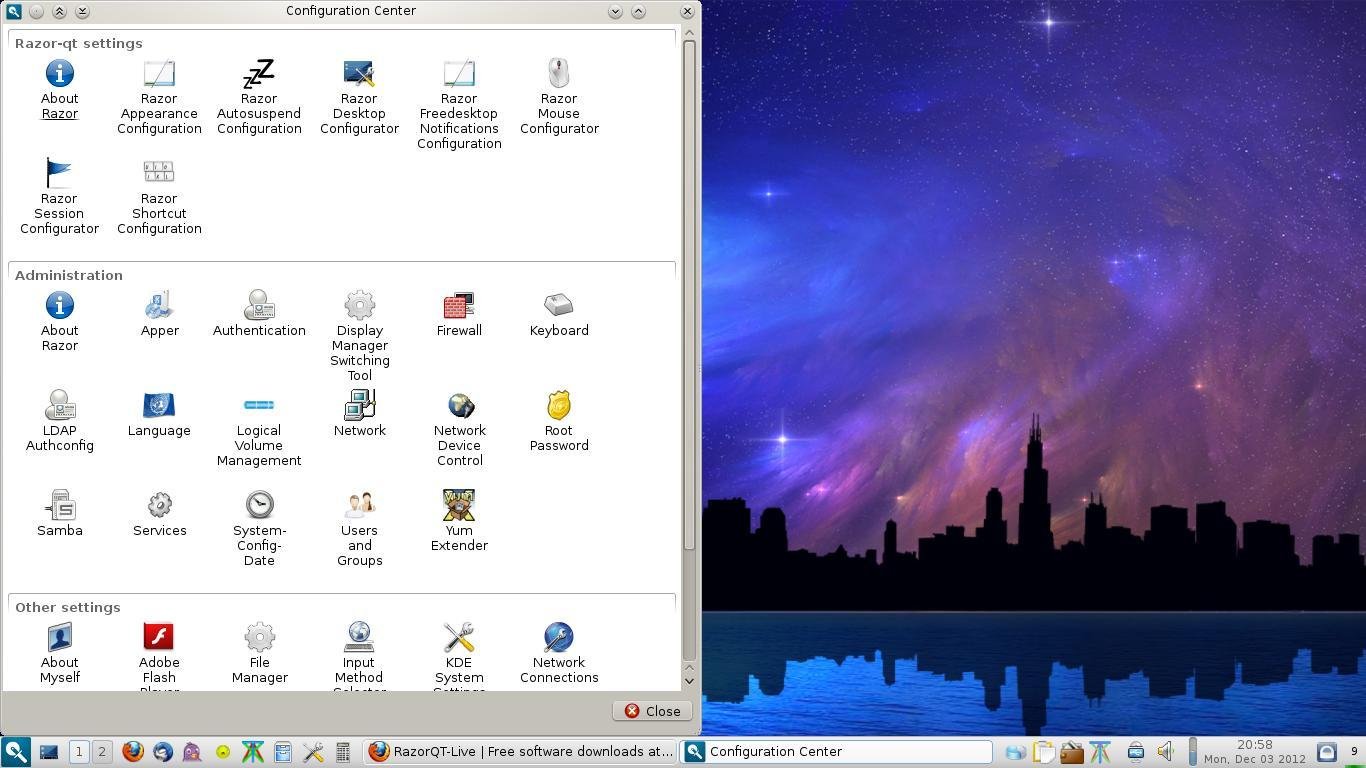Click the show desktop panel icon
Image resolution: width=1366 pixels, height=768 pixels.
point(48,752)
